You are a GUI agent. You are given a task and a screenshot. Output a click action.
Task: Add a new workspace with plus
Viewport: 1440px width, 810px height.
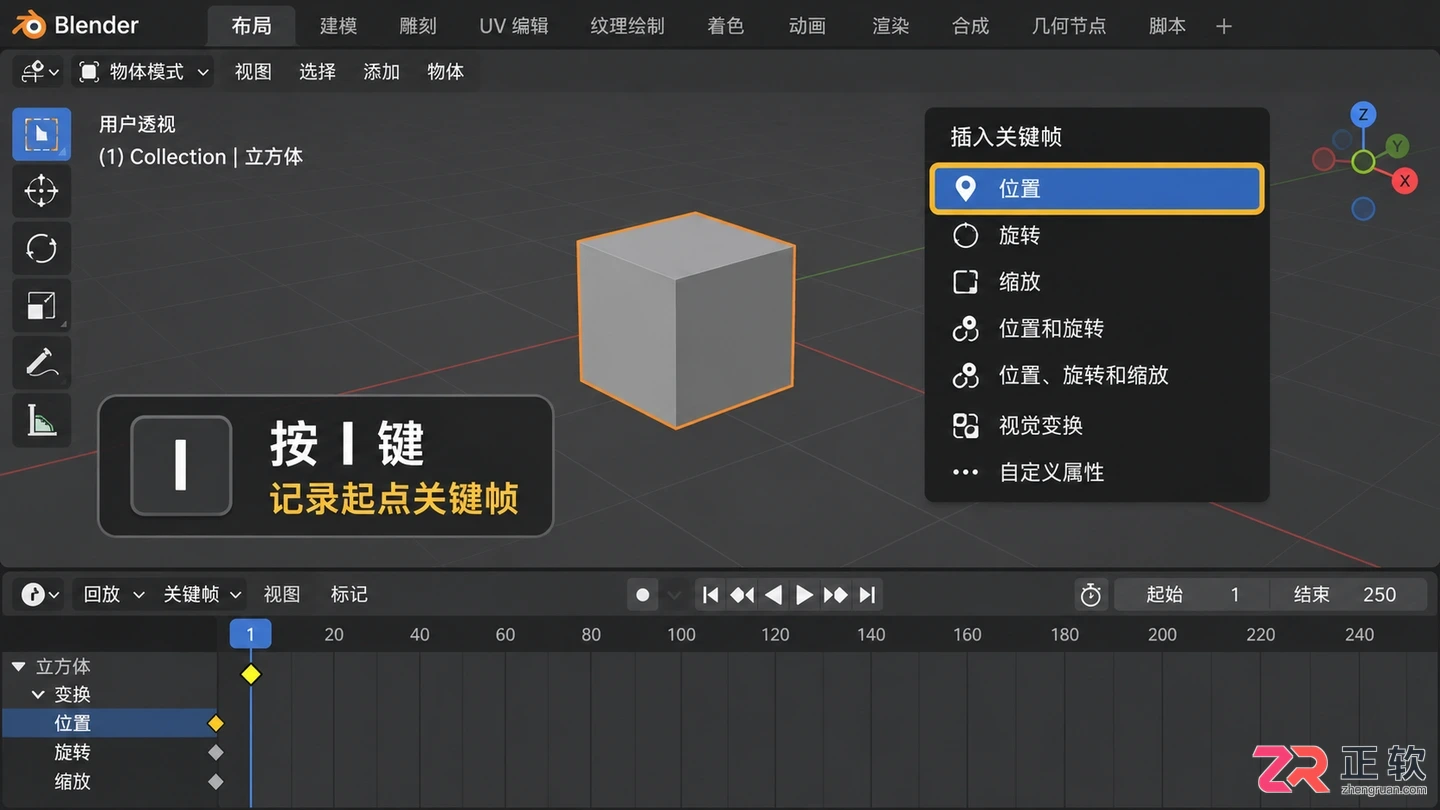click(1224, 26)
